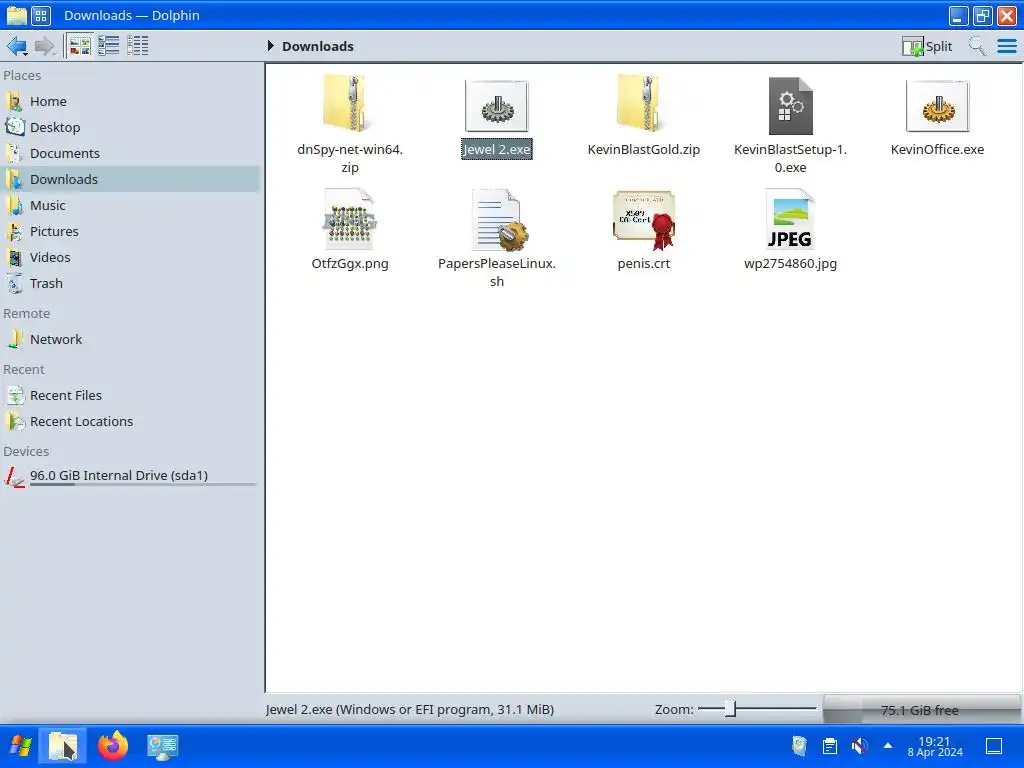Open system settings icon in taskbar
1024x768 pixels.
coord(162,746)
